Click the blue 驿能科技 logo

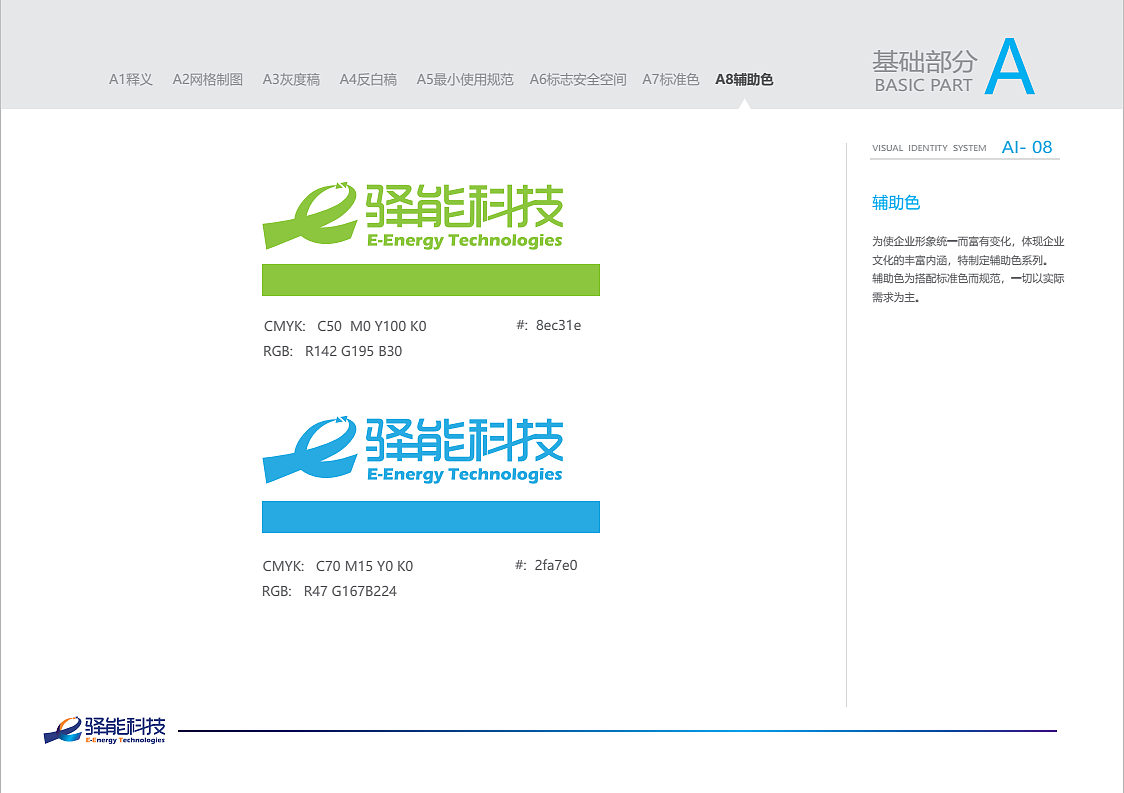pyautogui.click(x=413, y=450)
